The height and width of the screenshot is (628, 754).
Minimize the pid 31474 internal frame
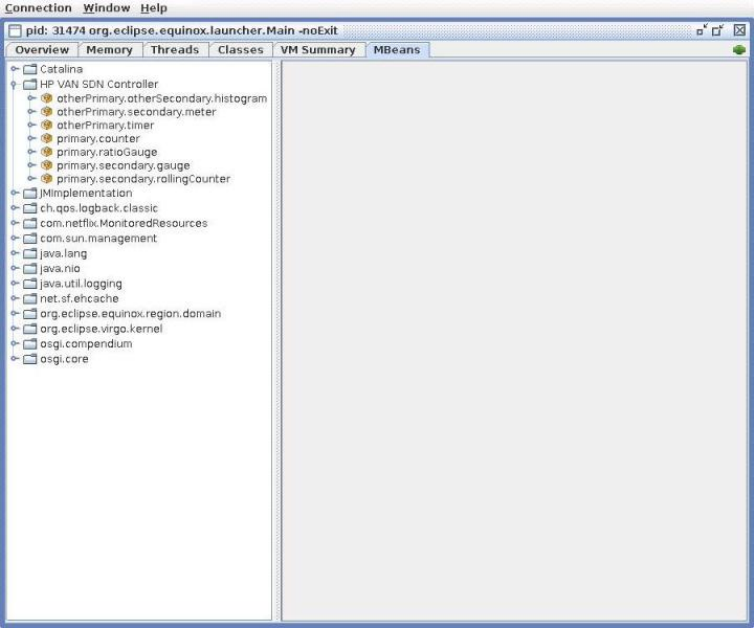point(702,30)
